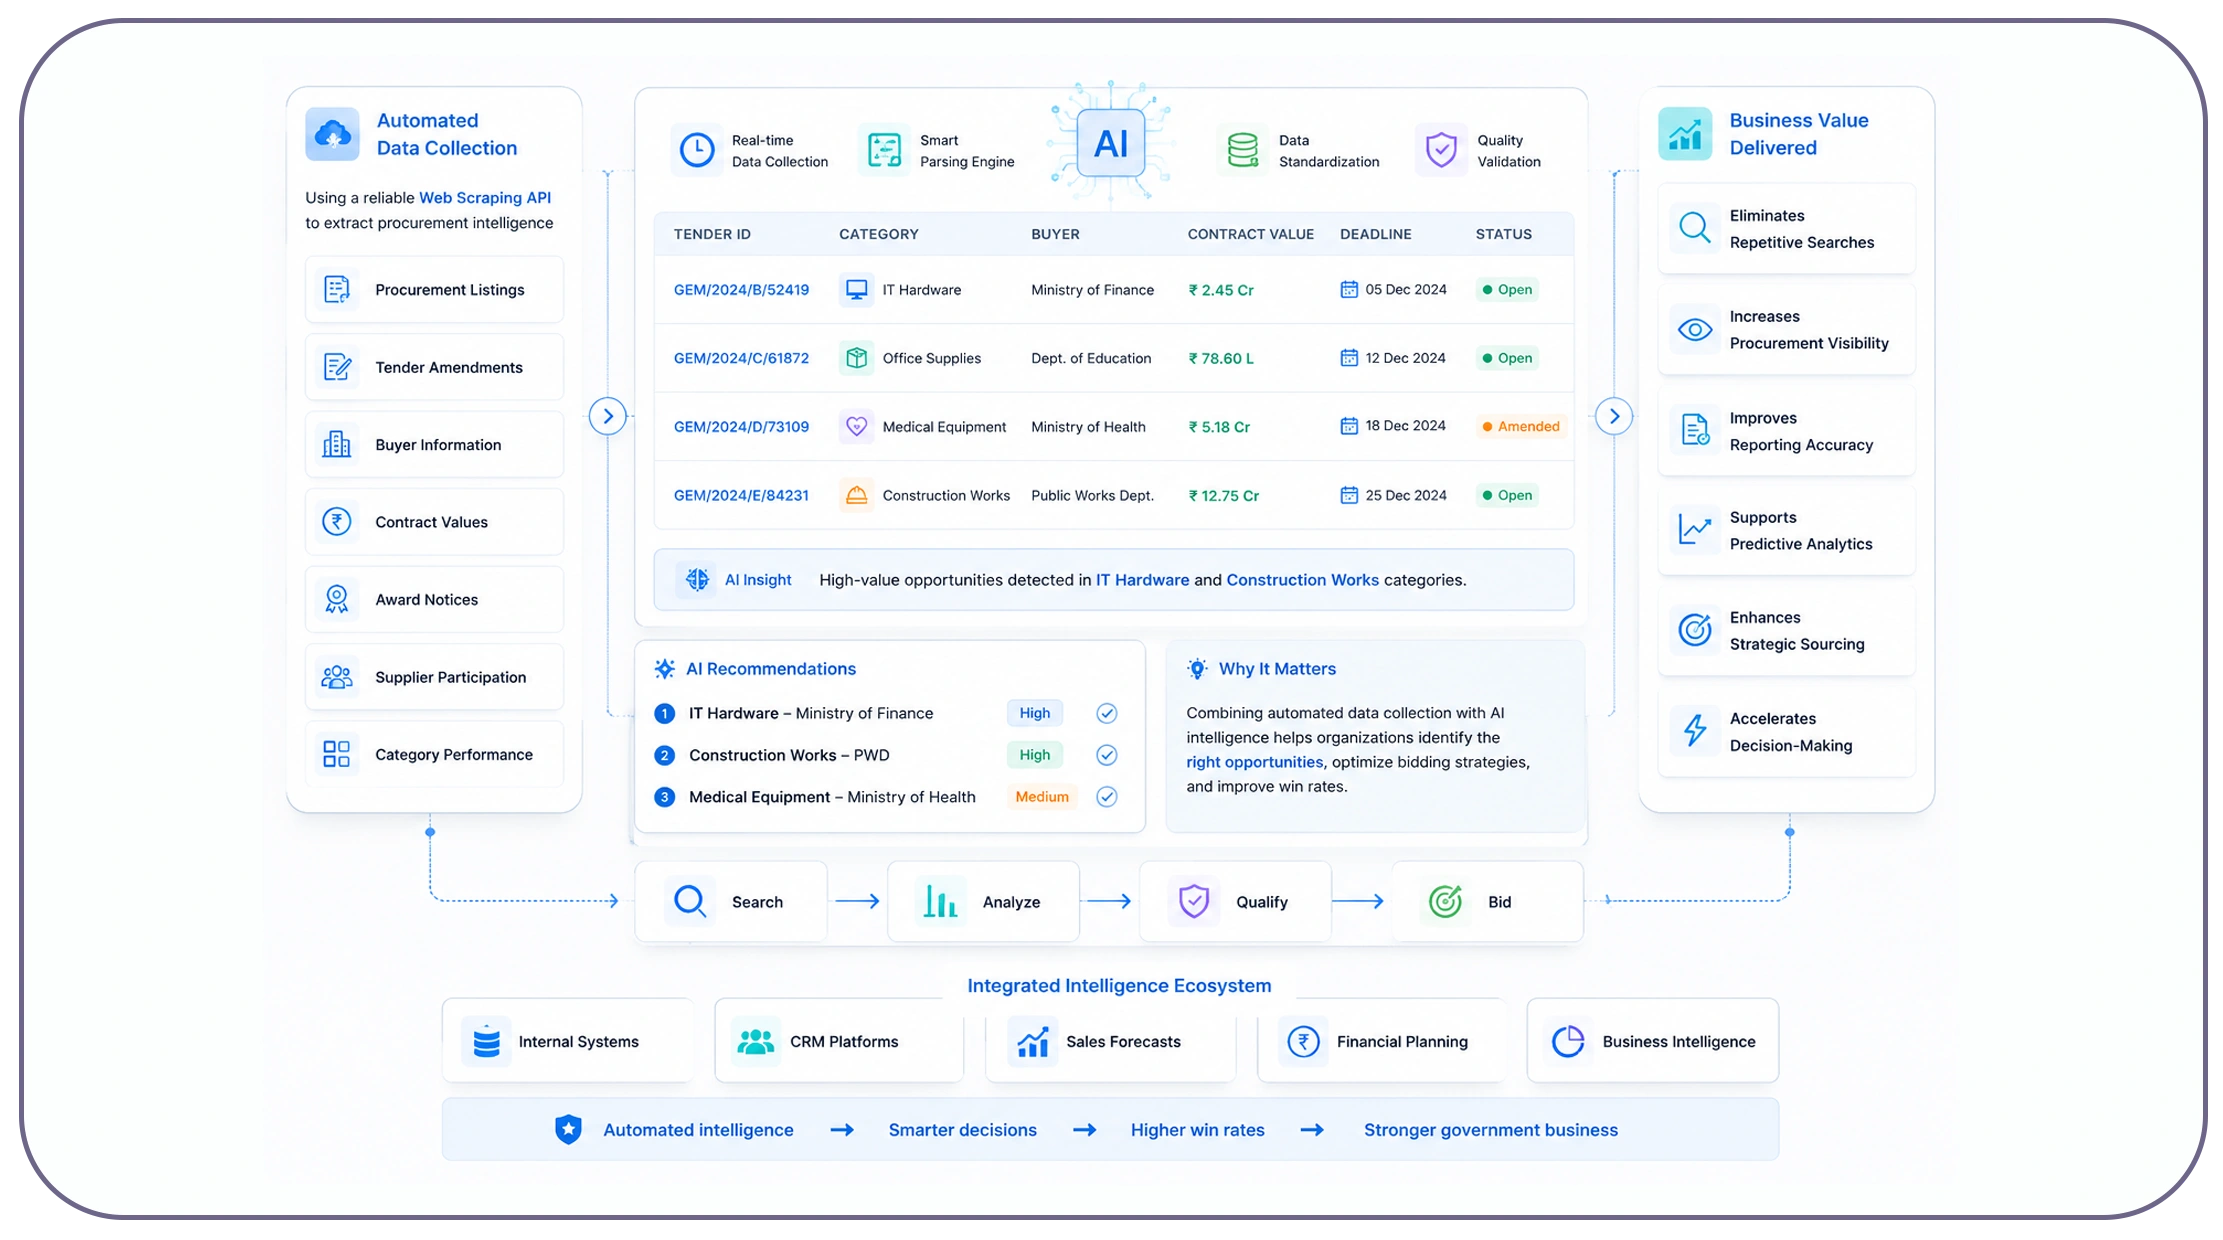Click the Sales Forecasts chart icon

tap(1033, 1041)
